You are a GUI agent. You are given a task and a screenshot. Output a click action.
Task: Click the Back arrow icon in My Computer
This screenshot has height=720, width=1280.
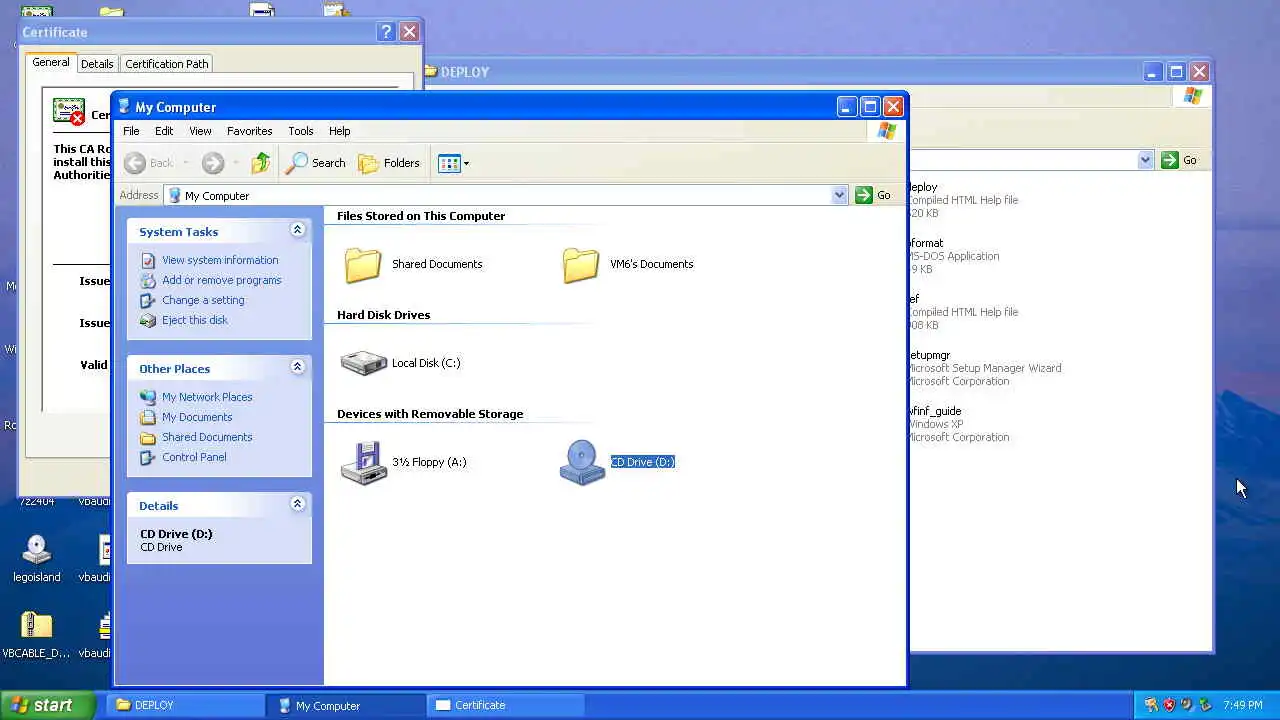coord(135,163)
